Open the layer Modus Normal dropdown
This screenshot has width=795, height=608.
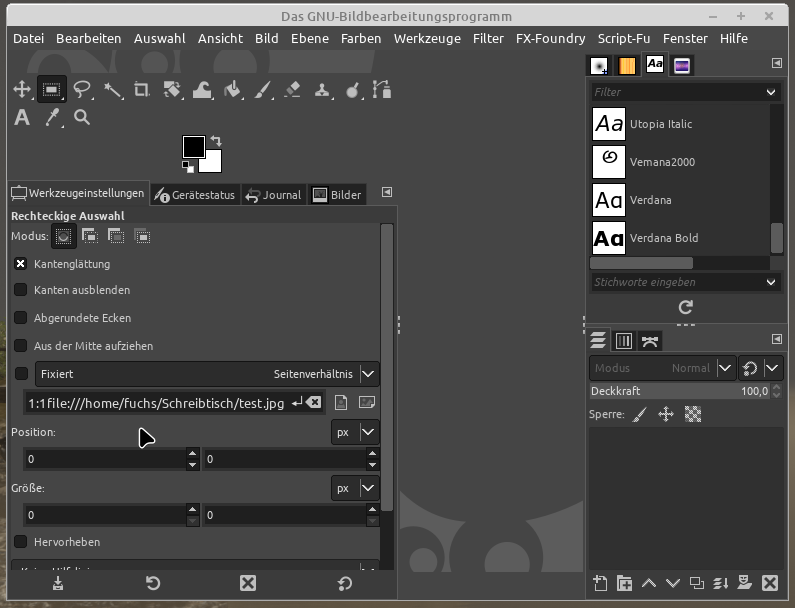click(663, 368)
